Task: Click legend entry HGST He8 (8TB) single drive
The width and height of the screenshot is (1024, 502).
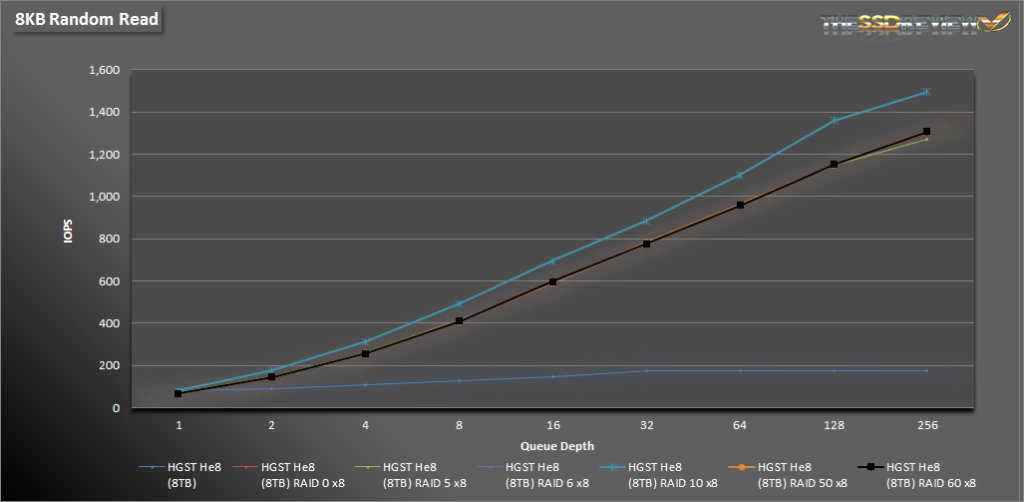Action: pos(180,475)
